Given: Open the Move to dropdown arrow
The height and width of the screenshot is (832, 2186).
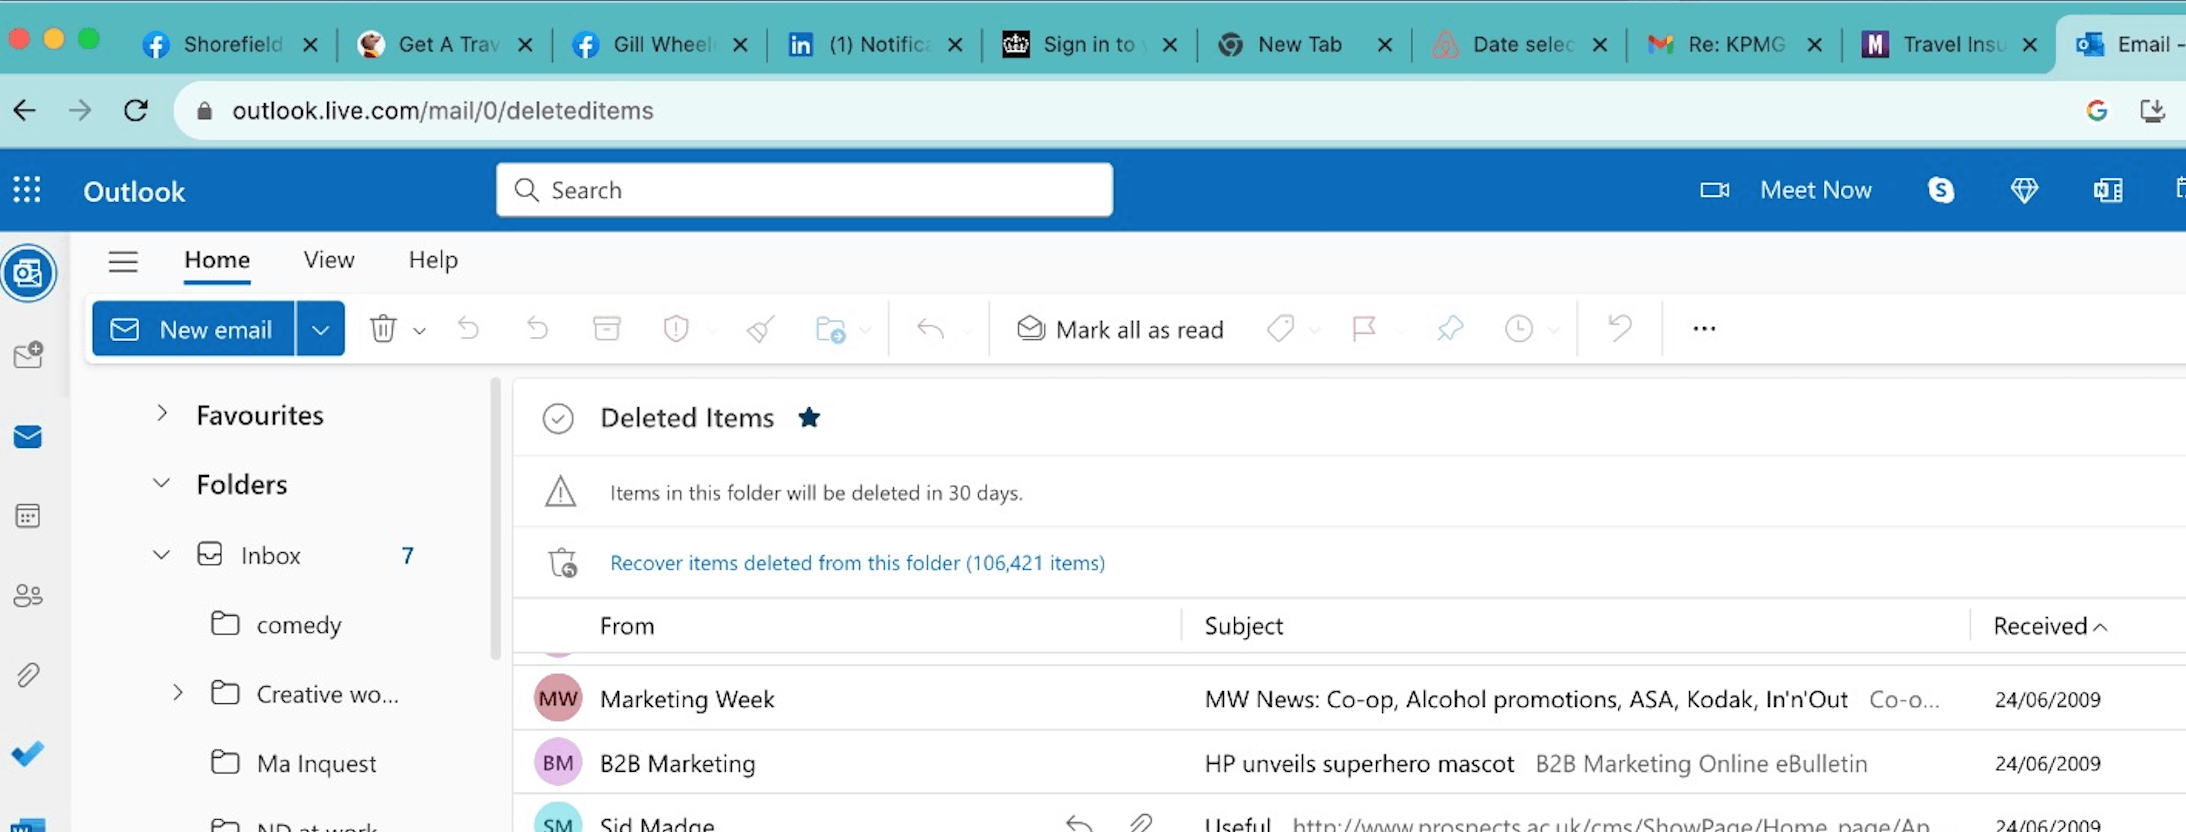Looking at the screenshot, I should [x=865, y=330].
